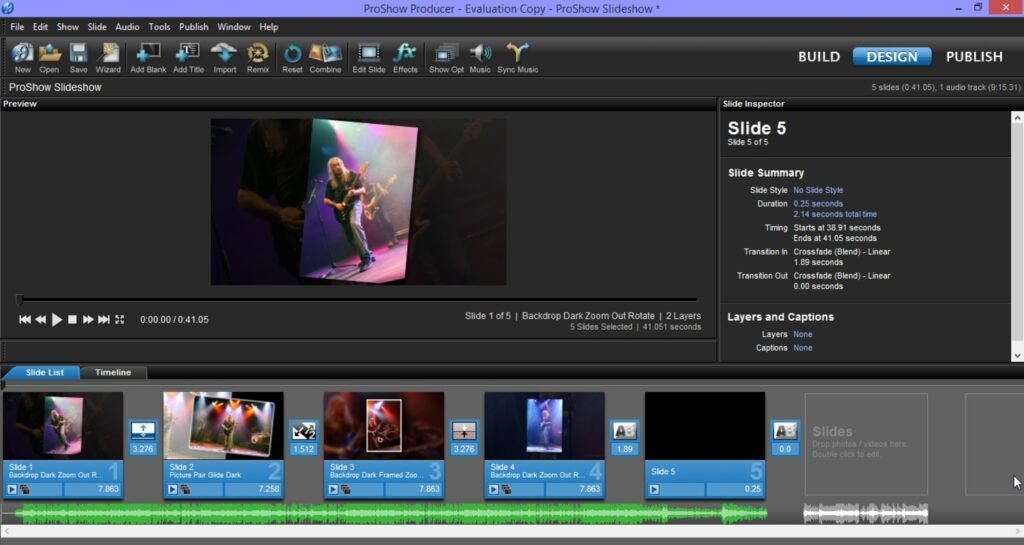Switch to the Timeline tab
This screenshot has width=1024, height=545.
113,372
